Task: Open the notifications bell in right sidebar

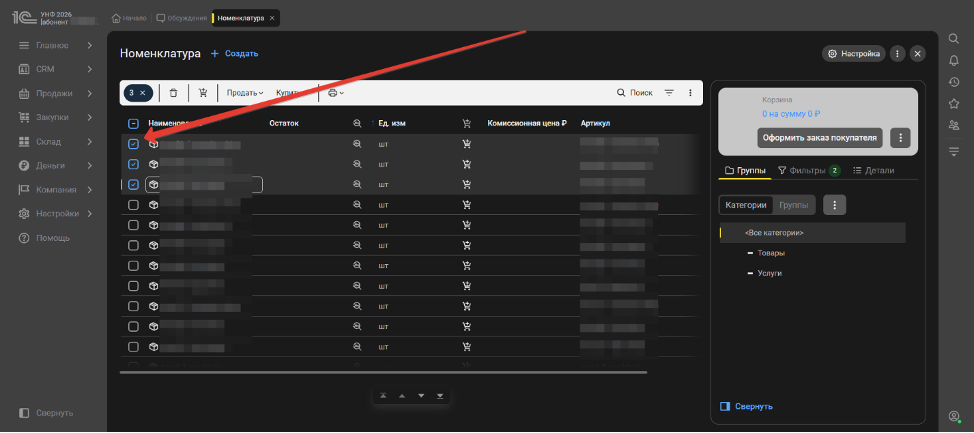Action: coord(953,60)
